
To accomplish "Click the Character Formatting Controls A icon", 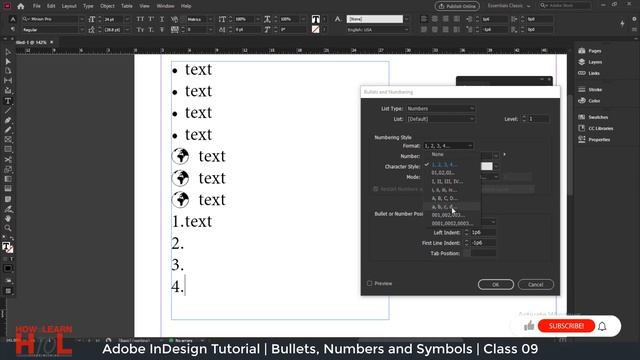I will [13, 19].
